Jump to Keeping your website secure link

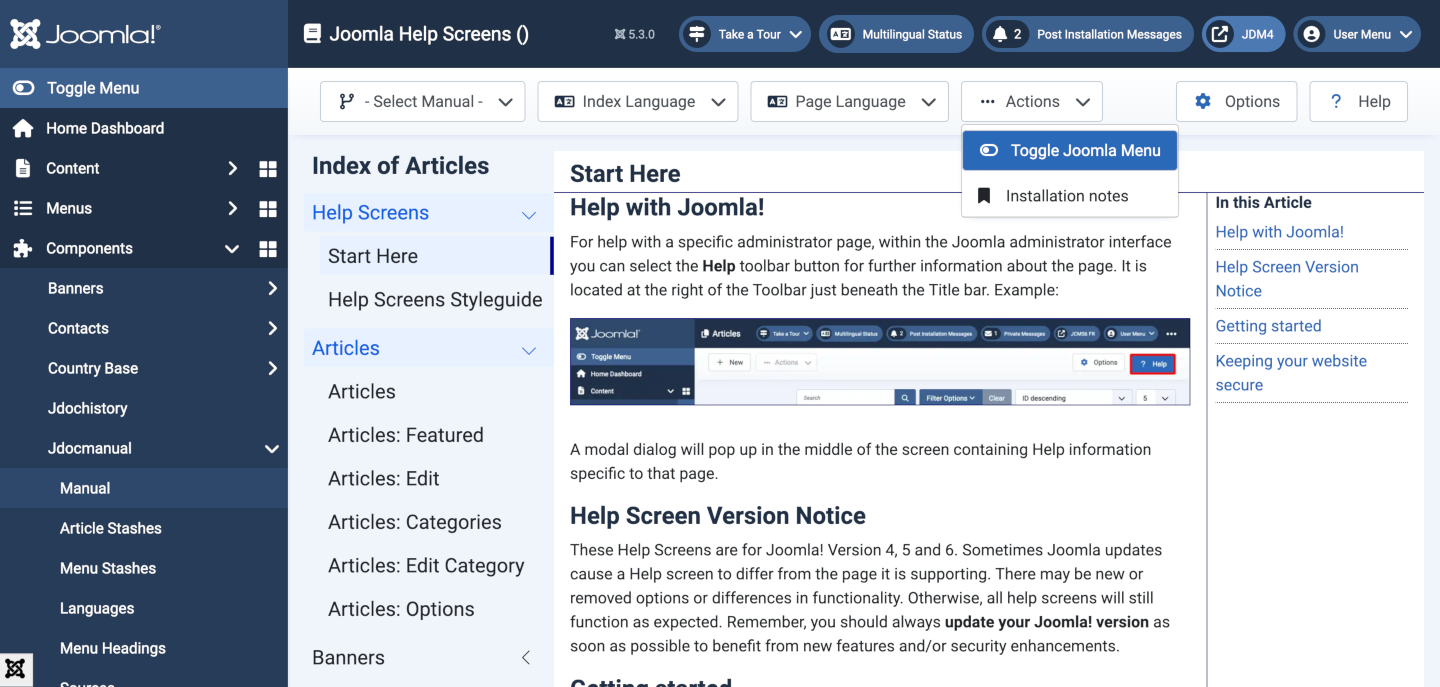click(1290, 373)
